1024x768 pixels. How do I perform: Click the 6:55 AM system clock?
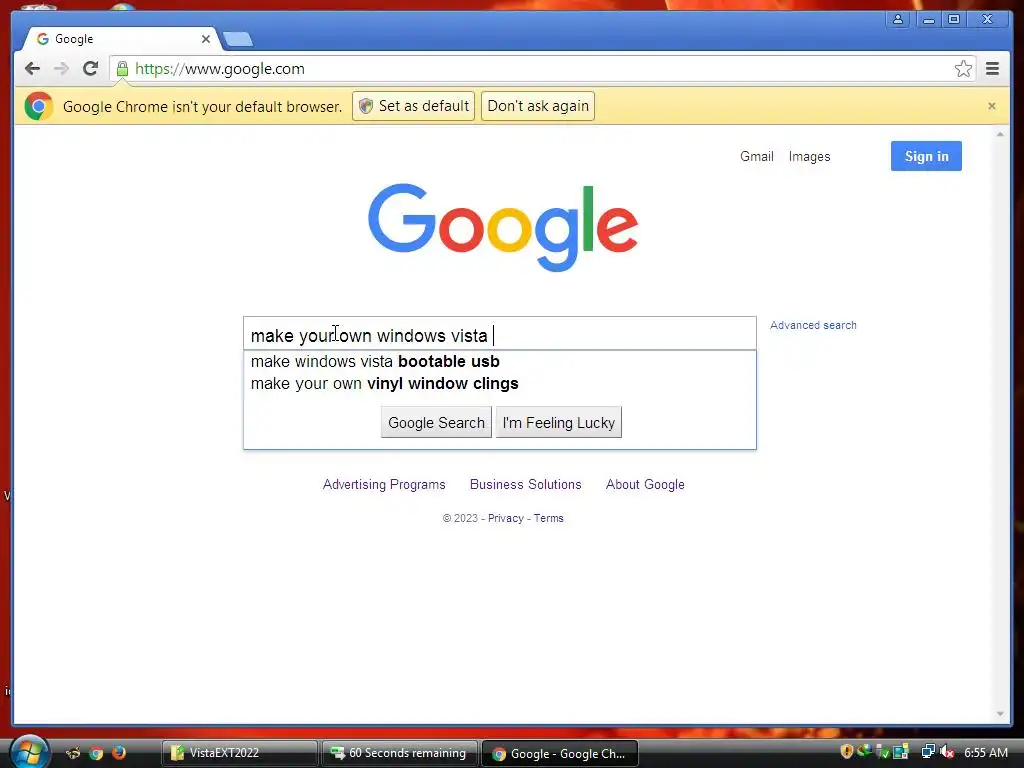[985, 752]
